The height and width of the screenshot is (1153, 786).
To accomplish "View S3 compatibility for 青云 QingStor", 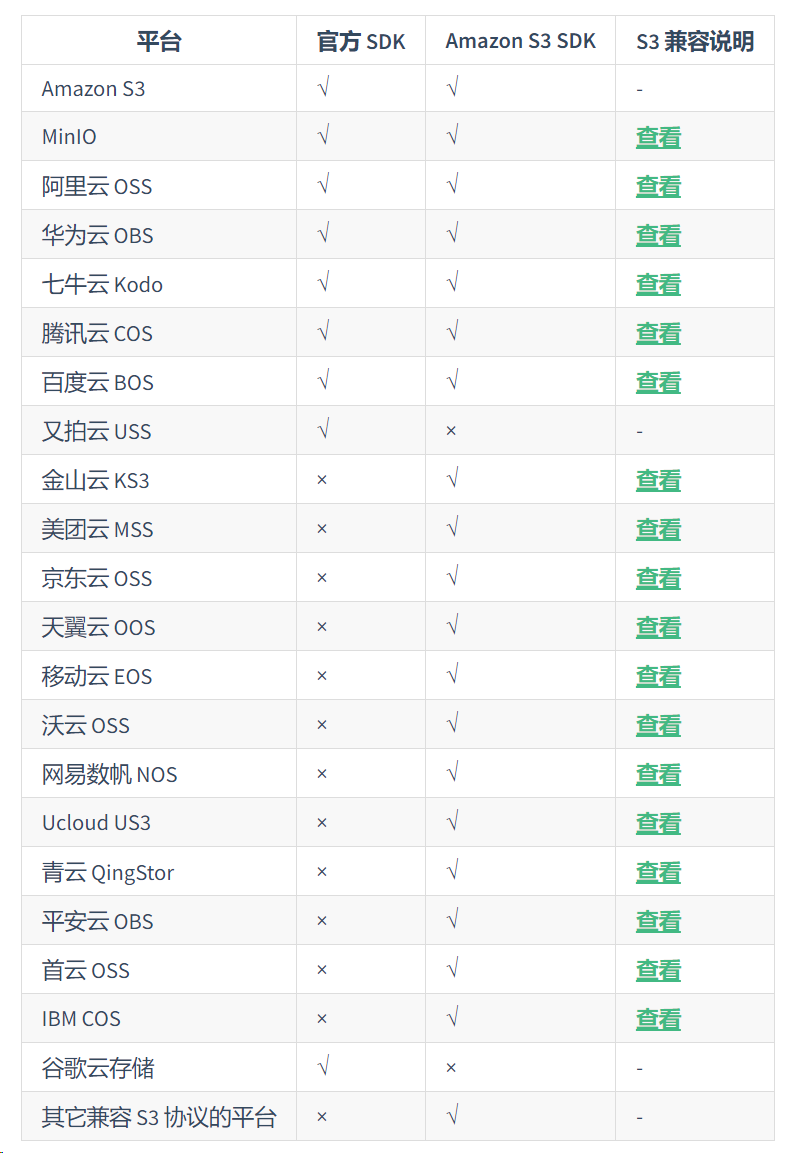I will pos(658,872).
